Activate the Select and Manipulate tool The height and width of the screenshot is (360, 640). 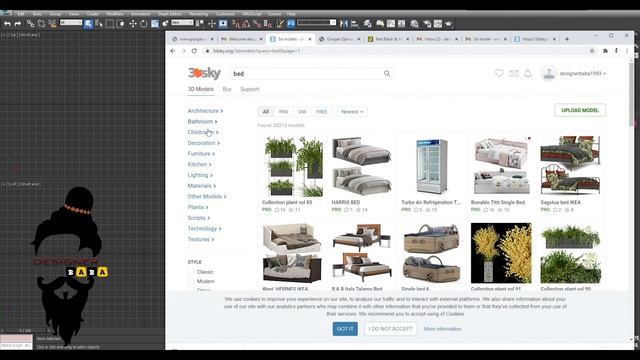tap(212, 24)
